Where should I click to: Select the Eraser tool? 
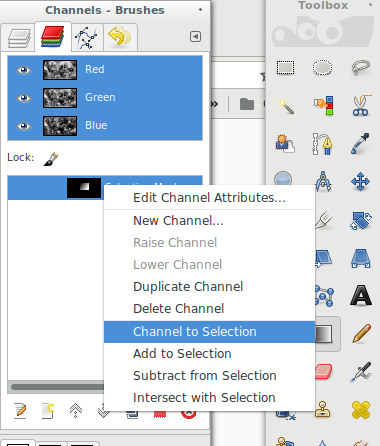click(x=323, y=371)
